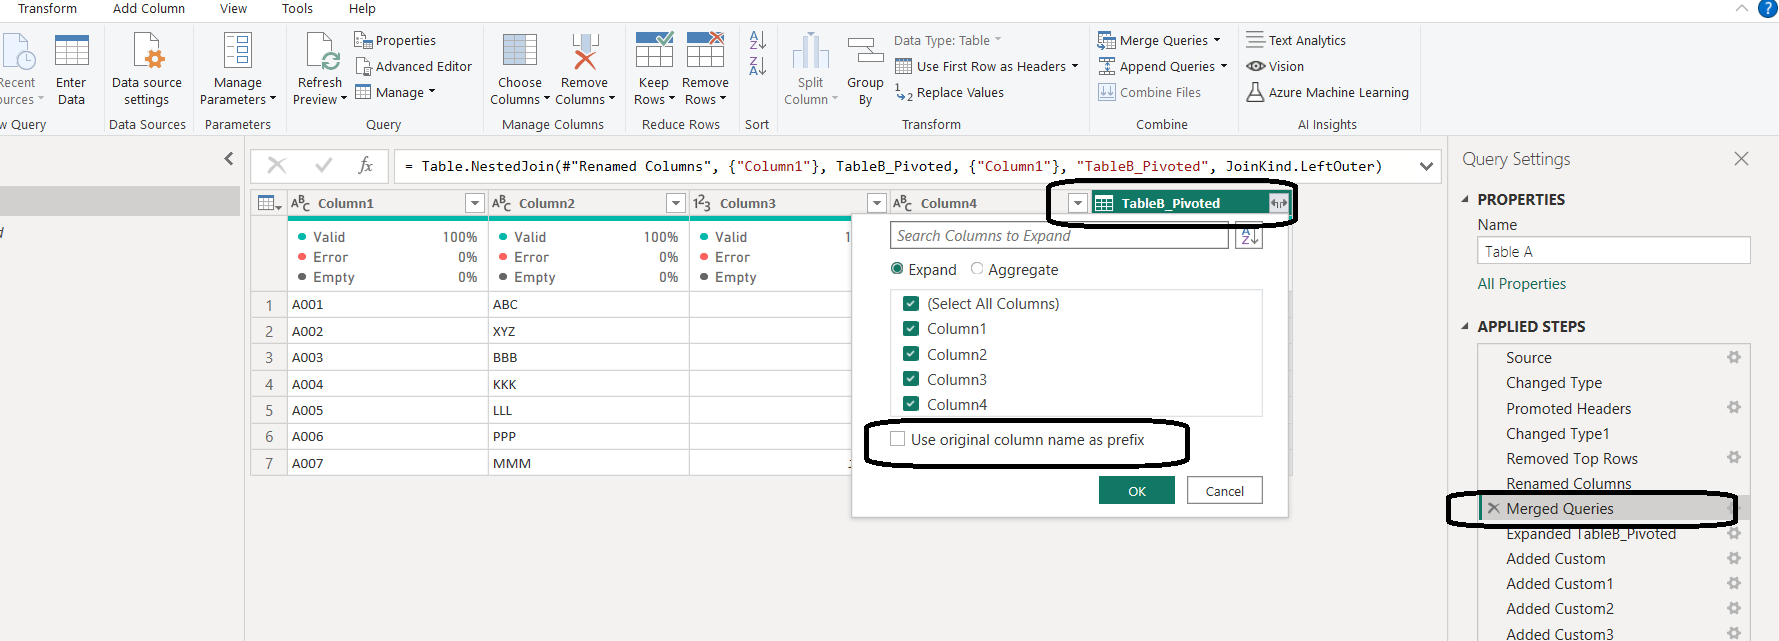Screen dimensions: 1779x641
Task: Select the Promoted Headers step
Action: coord(1569,408)
